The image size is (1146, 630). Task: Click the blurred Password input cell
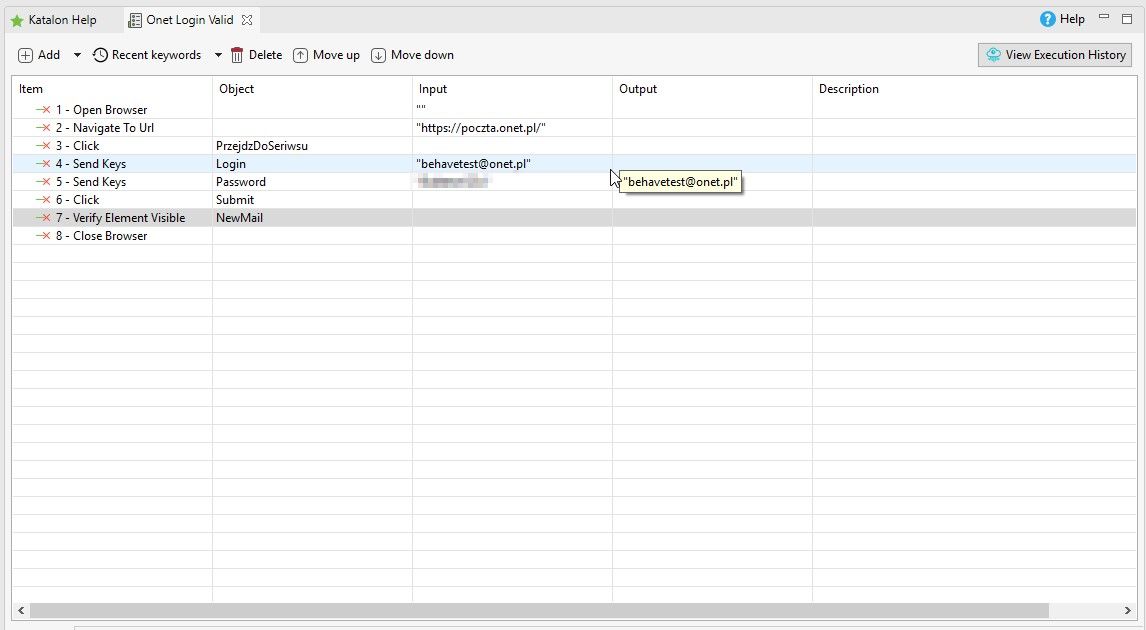click(454, 182)
